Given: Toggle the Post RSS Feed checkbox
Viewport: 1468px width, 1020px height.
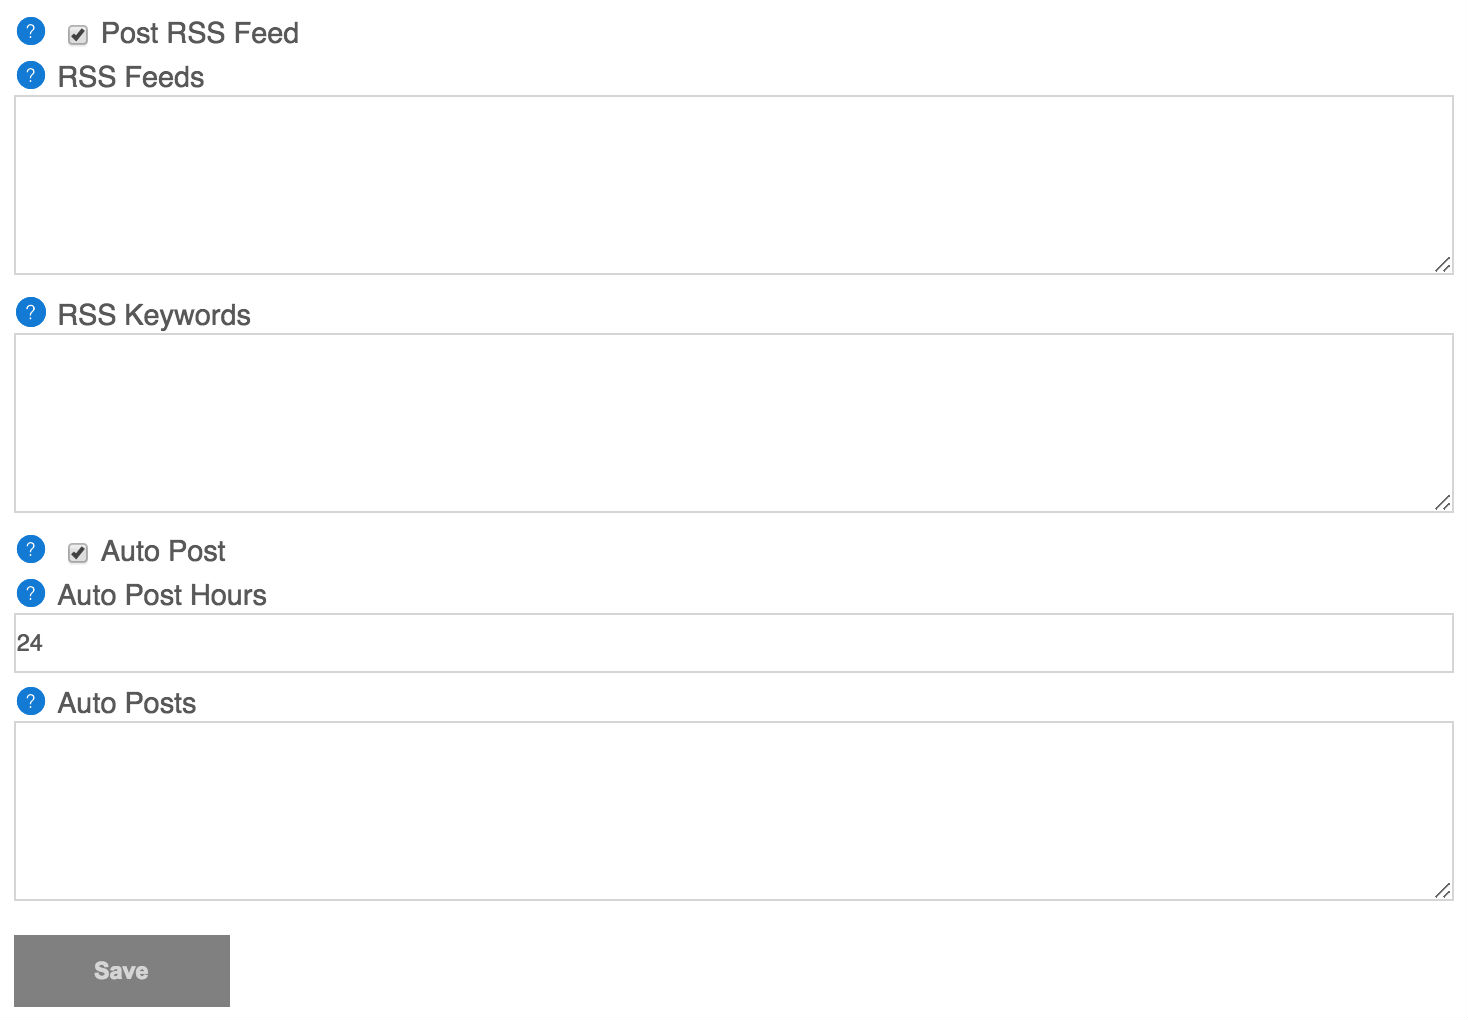Looking at the screenshot, I should coord(78,35).
